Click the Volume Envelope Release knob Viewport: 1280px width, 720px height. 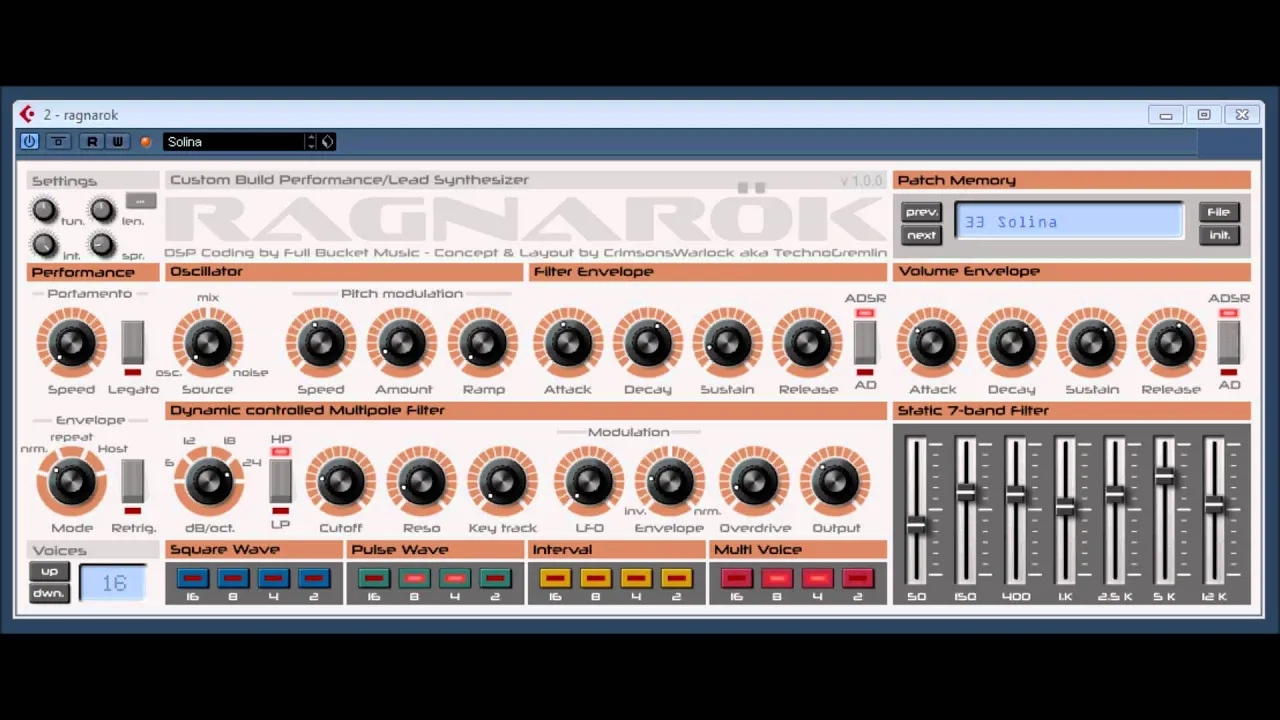(1171, 343)
